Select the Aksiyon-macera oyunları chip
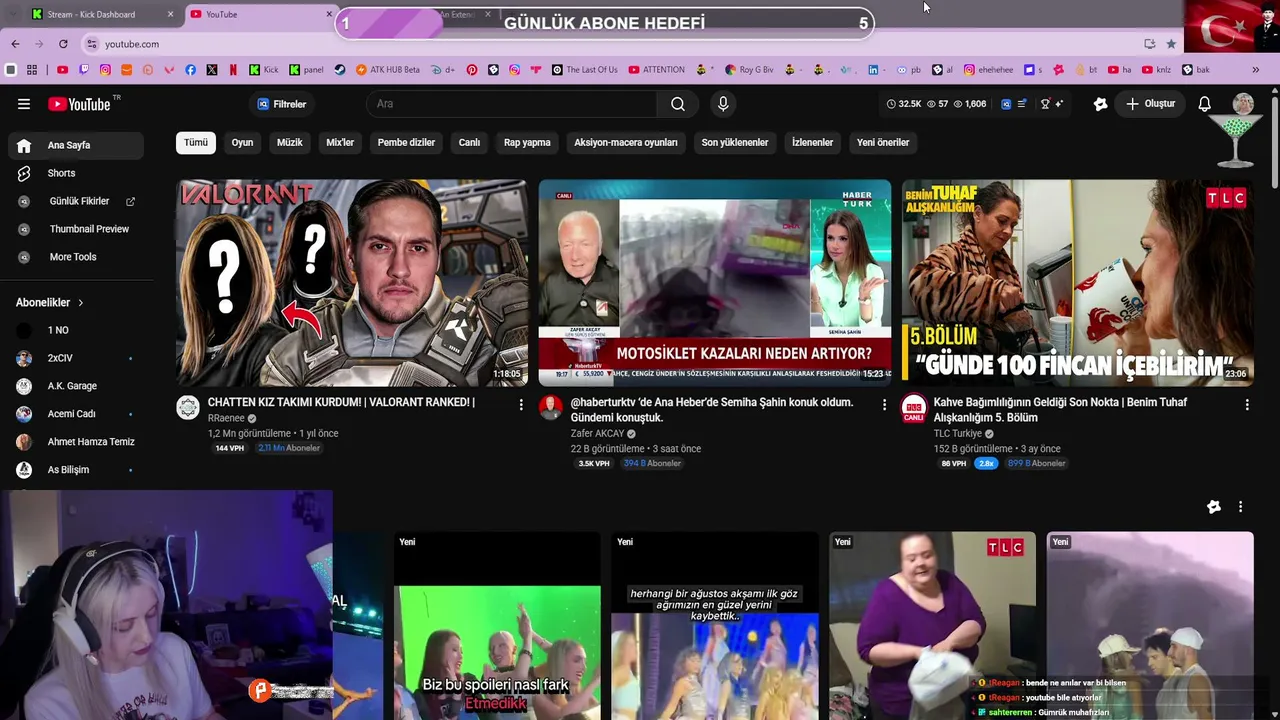The width and height of the screenshot is (1280, 720). coord(626,143)
